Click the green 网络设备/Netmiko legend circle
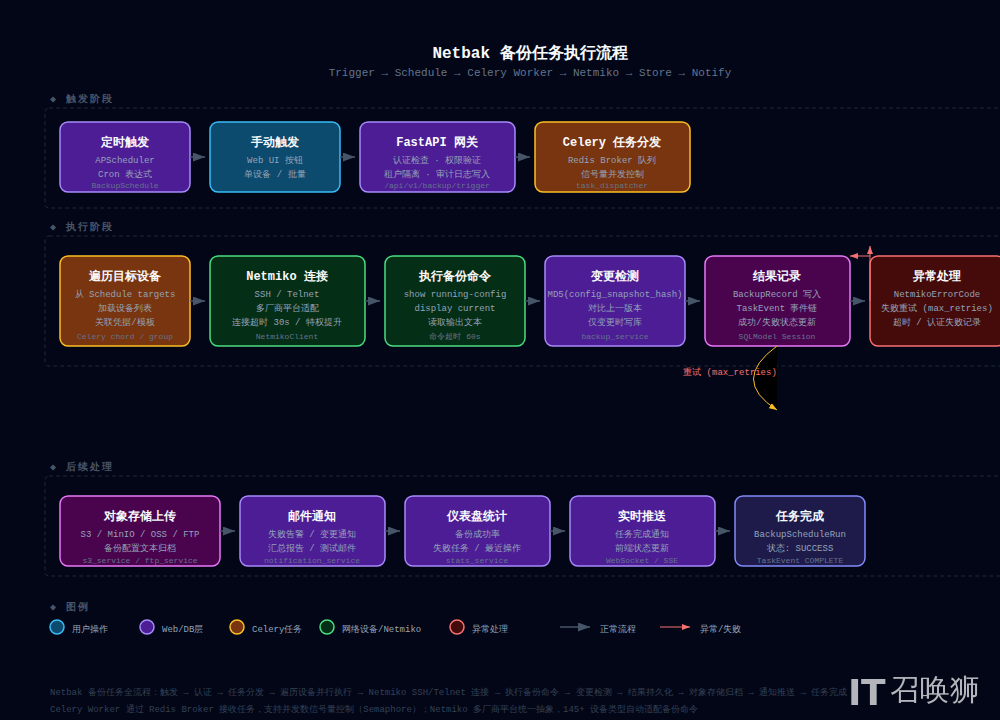 [x=327, y=628]
